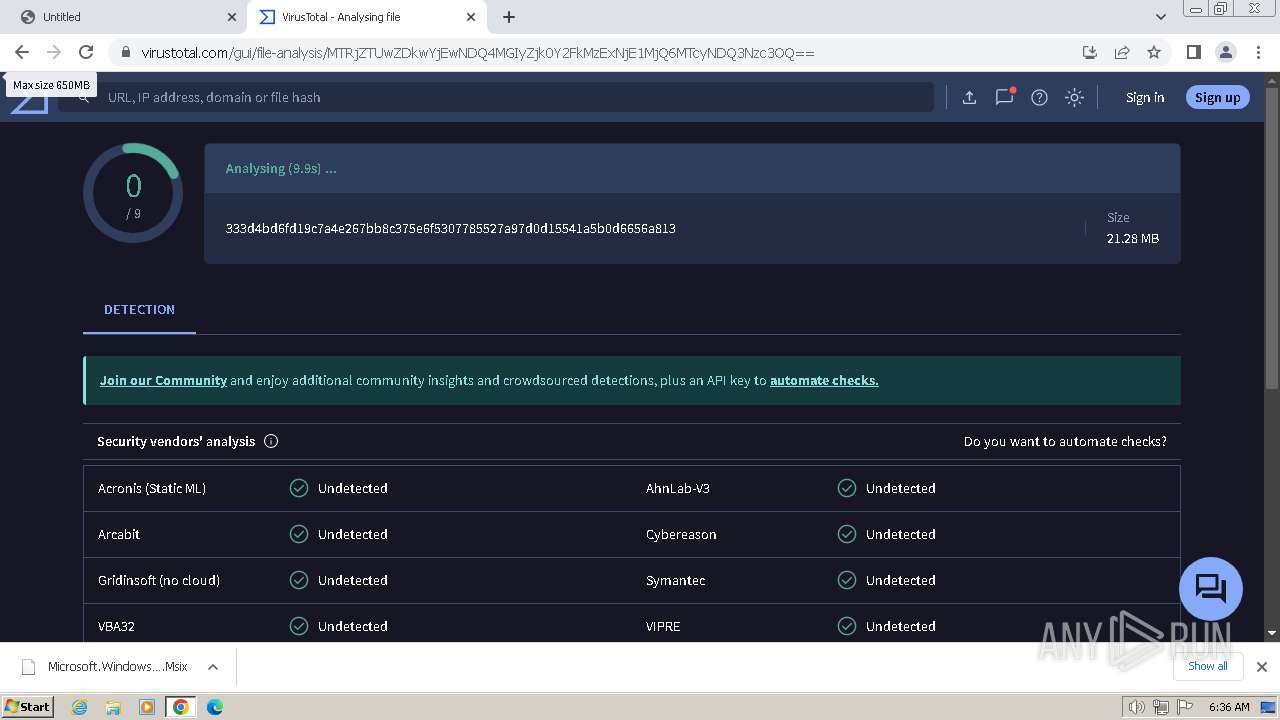Click info icon beside Security vendors' analysis
The image size is (1280, 720).
pos(271,441)
